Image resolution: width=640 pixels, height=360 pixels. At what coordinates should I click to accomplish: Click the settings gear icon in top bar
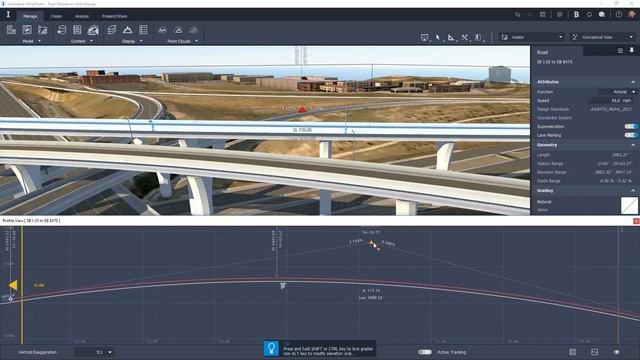tap(560, 15)
